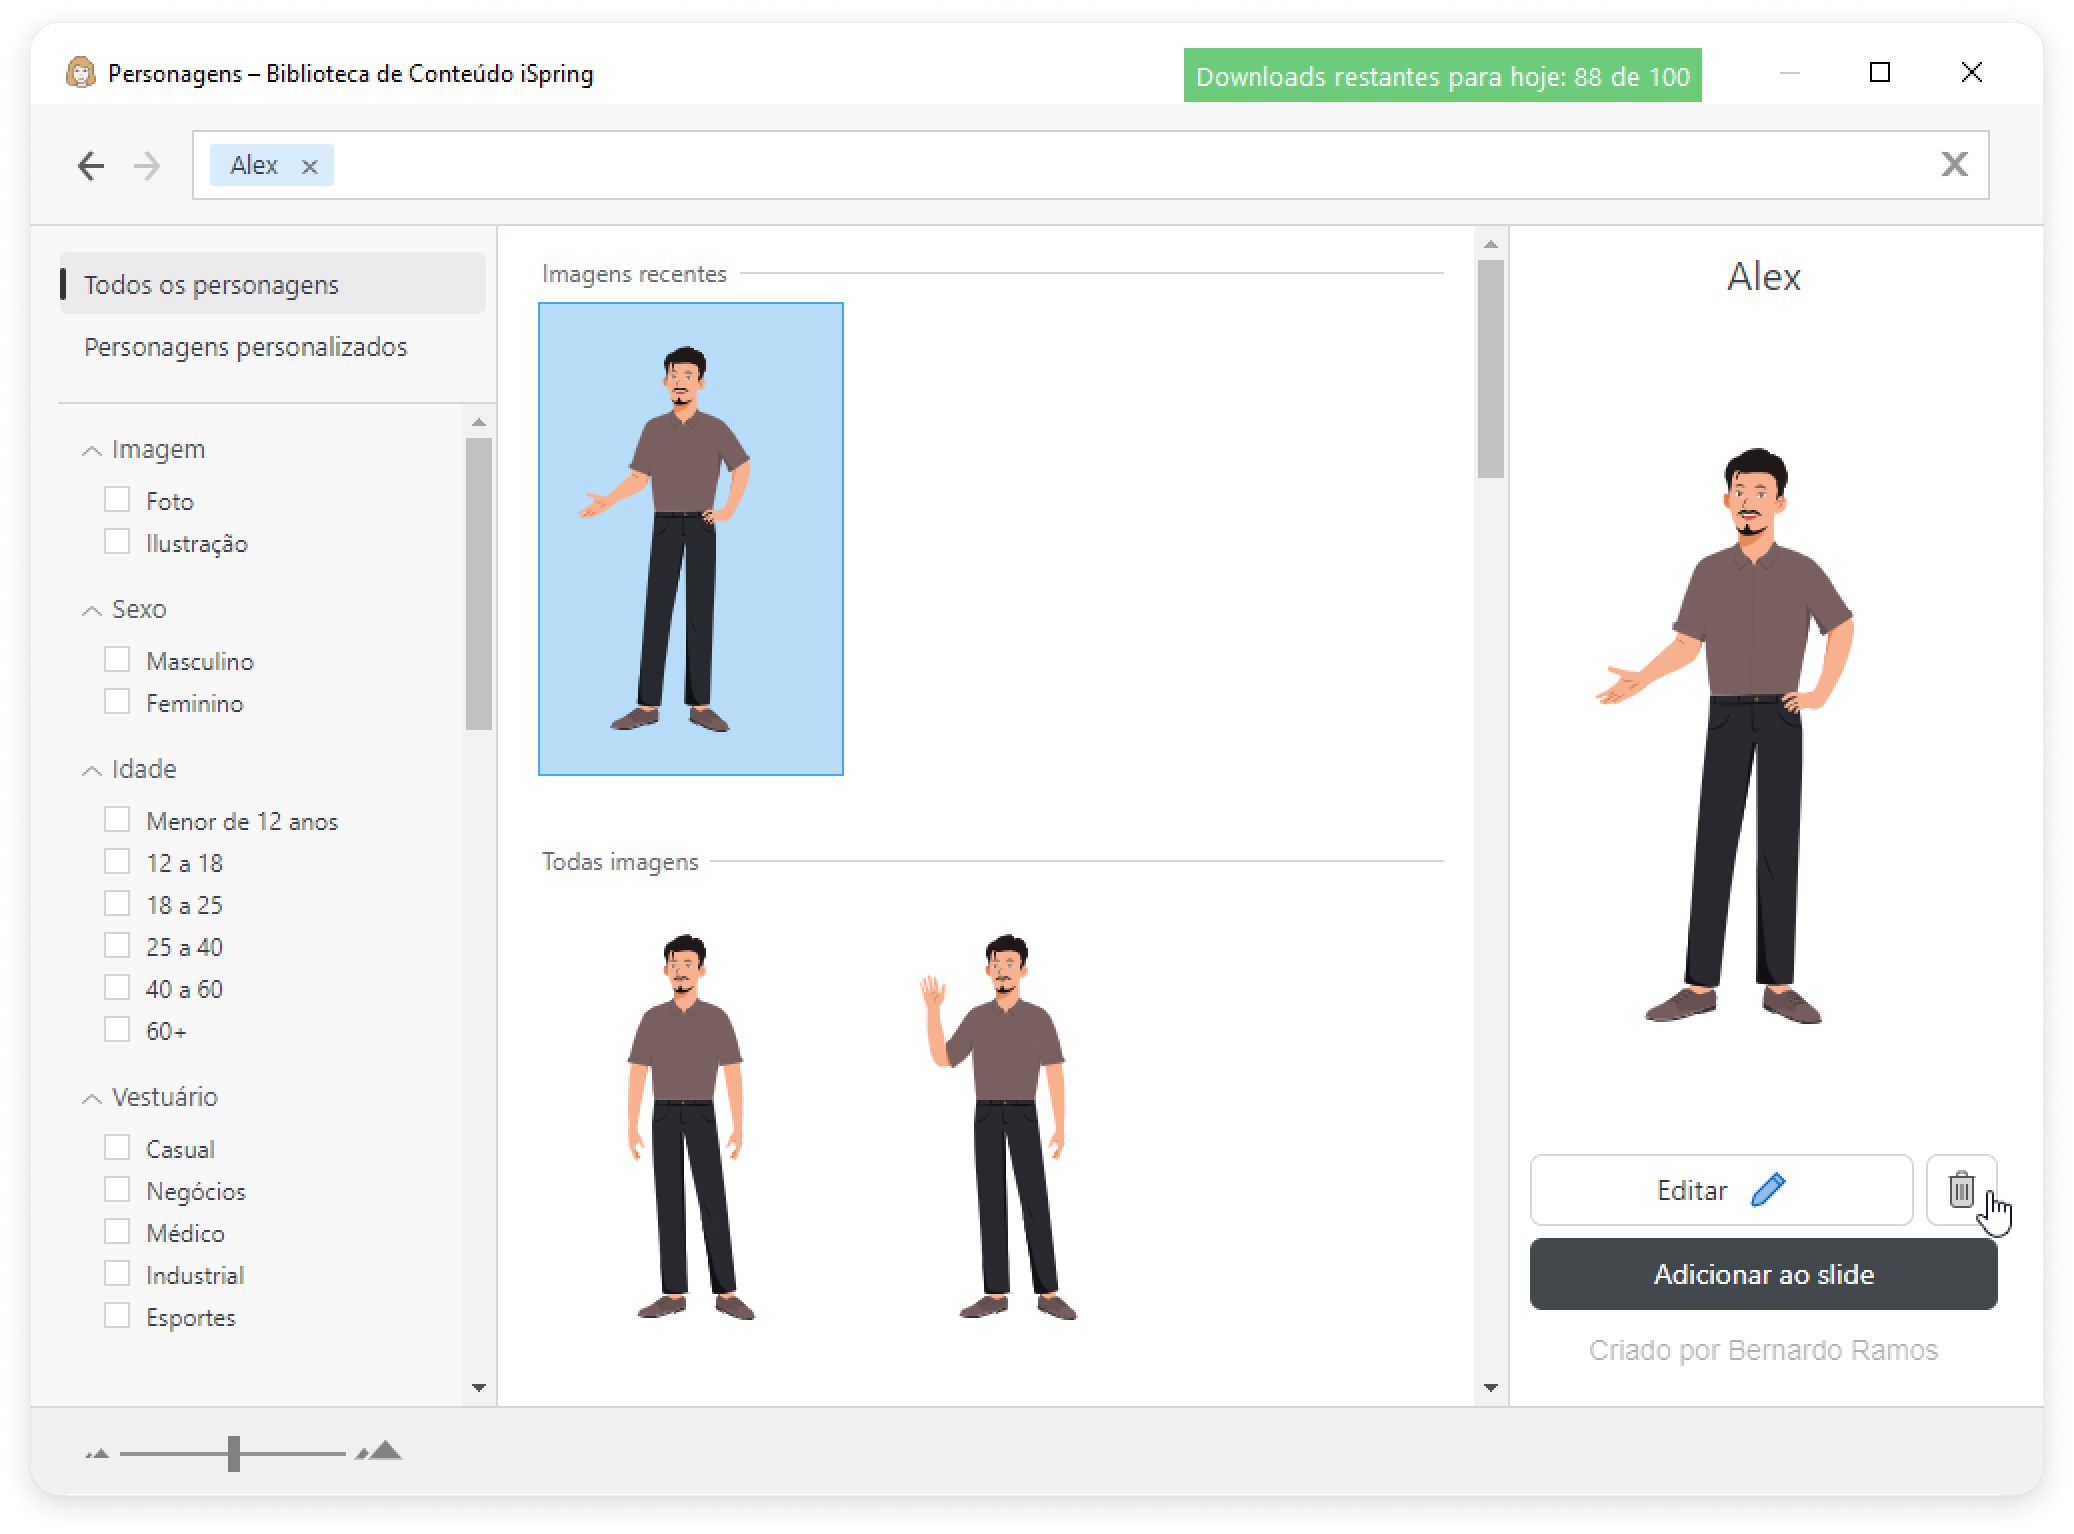Click the back arrow navigation icon
Viewport: 2074px width, 1534px height.
pyautogui.click(x=91, y=165)
